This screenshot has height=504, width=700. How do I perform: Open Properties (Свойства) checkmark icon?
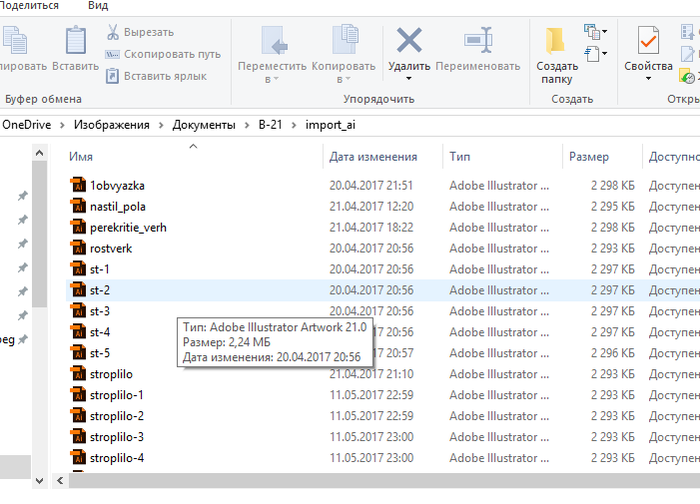(x=648, y=41)
